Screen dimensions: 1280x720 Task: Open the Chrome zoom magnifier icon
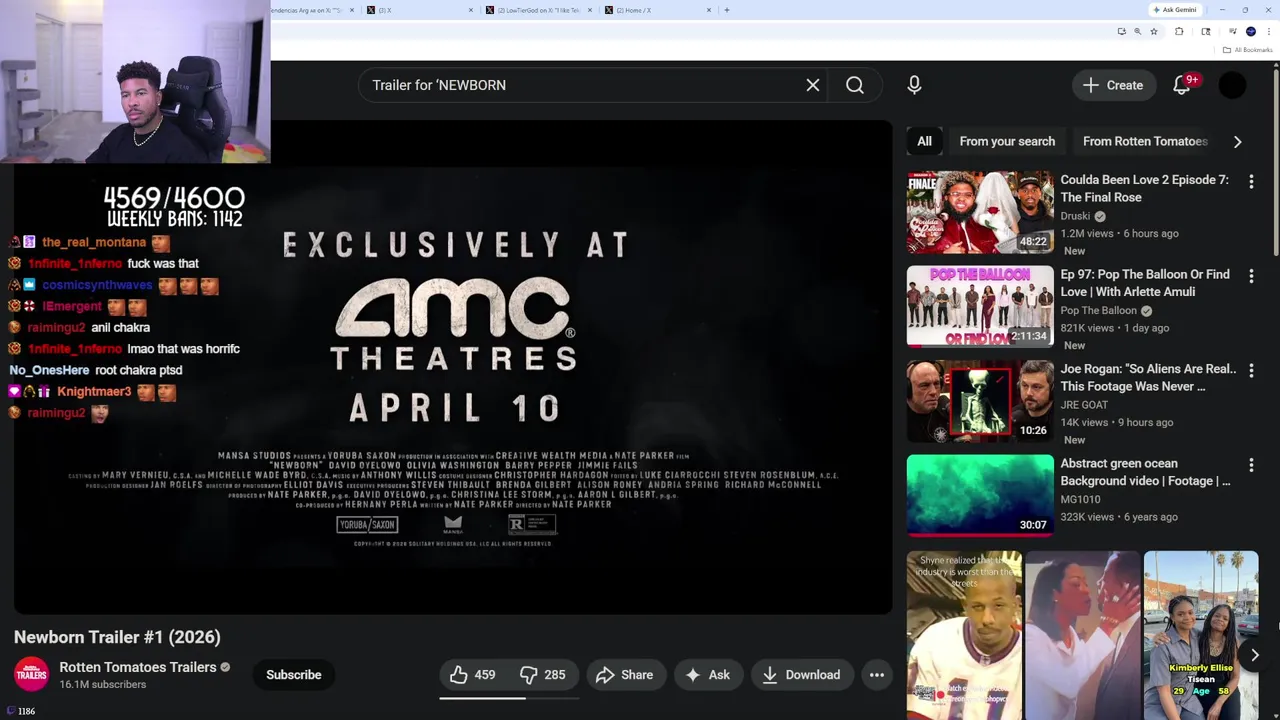click(1137, 32)
